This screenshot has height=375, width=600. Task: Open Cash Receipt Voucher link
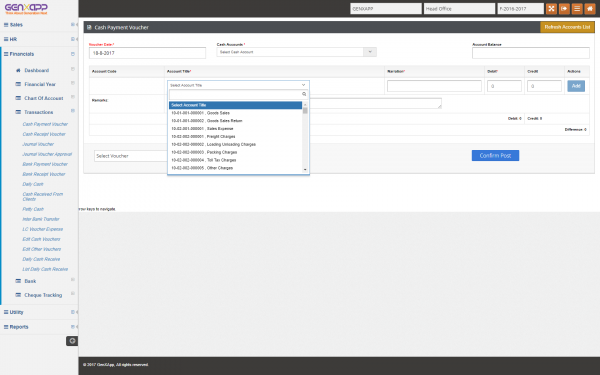[44, 134]
